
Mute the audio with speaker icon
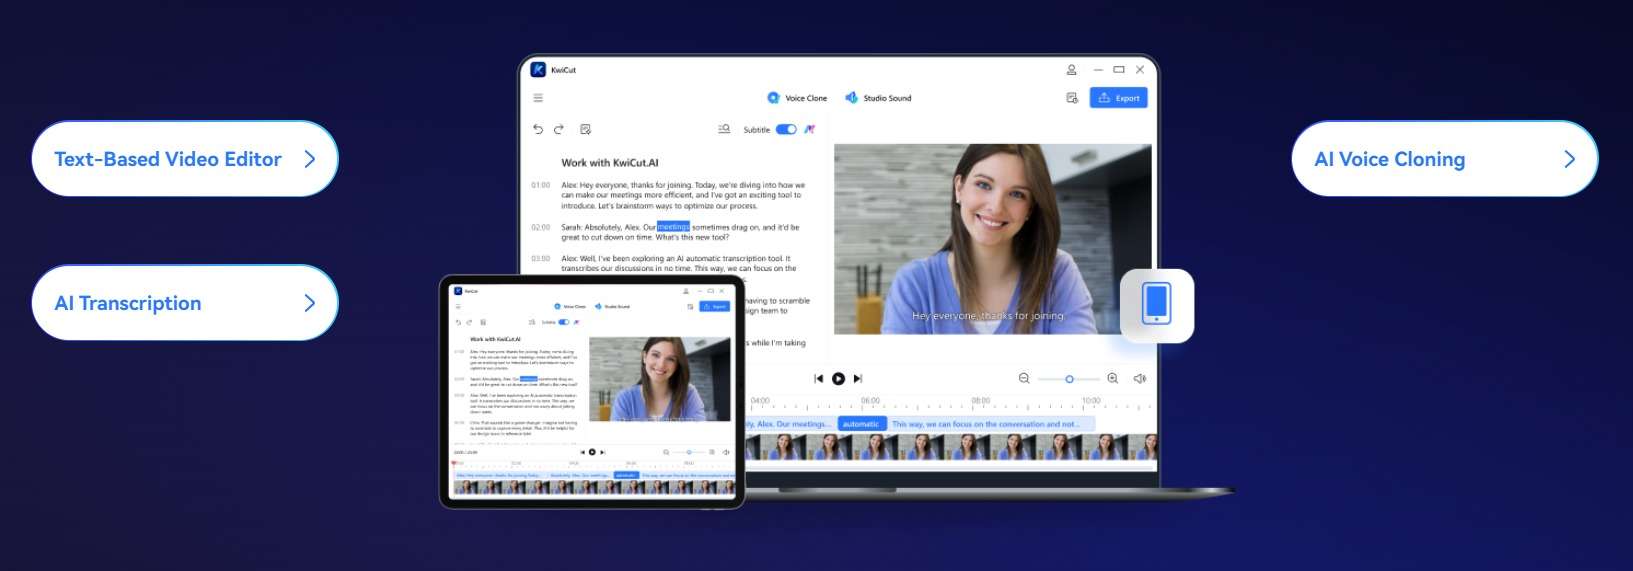point(1139,378)
